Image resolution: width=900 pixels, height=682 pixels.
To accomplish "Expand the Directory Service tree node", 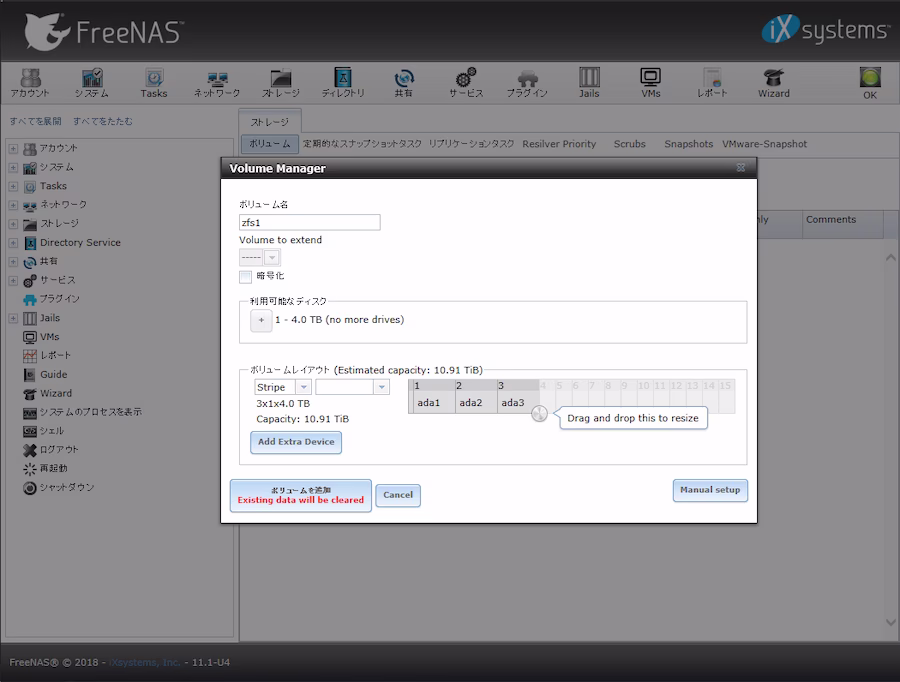I will [x=13, y=243].
